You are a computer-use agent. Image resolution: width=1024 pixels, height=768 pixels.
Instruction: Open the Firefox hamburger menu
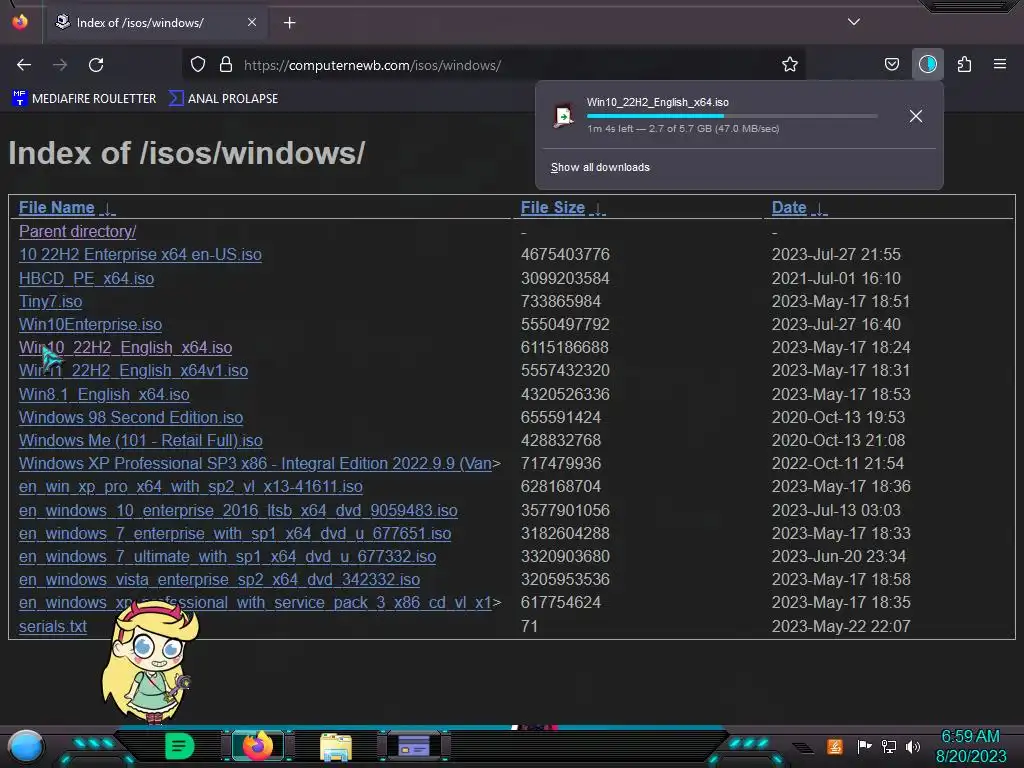click(1000, 64)
